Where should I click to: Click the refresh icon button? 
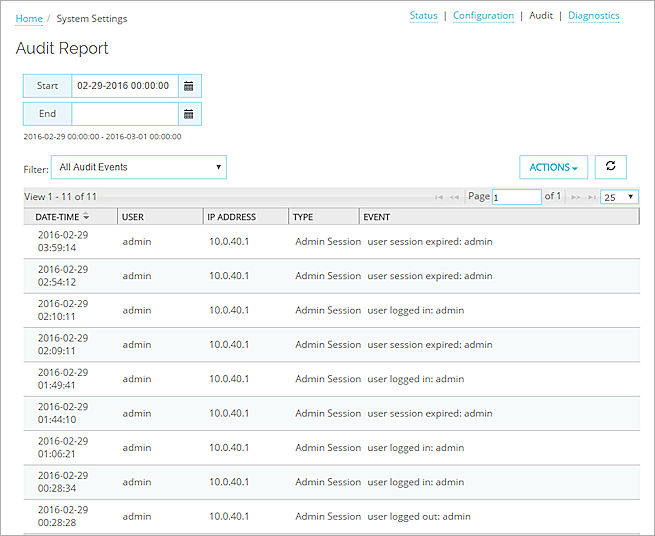[610, 167]
